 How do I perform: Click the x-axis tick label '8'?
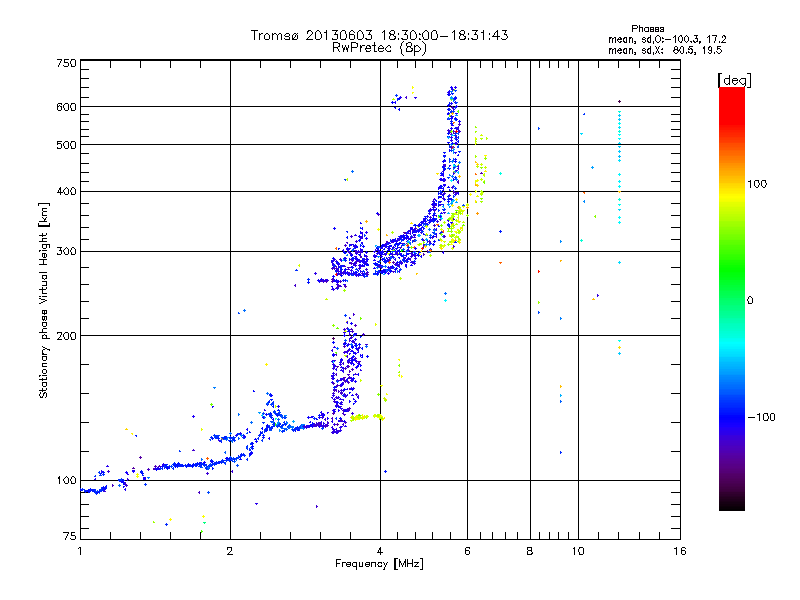[x=530, y=551]
